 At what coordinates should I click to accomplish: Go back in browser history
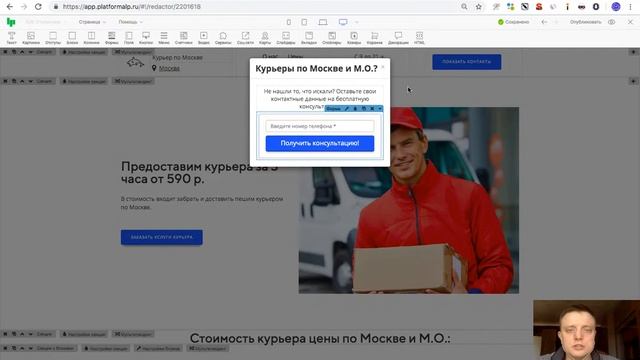click(x=10, y=7)
